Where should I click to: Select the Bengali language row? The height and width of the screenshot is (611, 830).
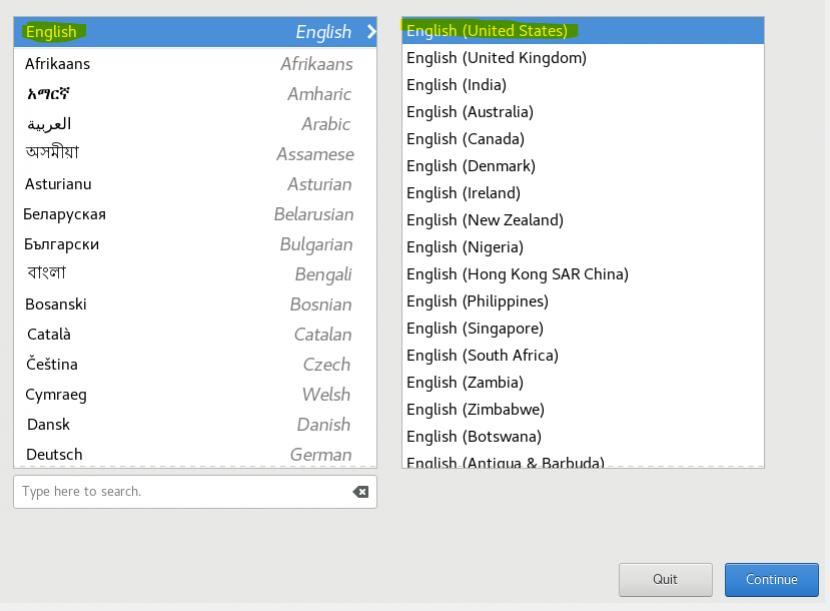[195, 274]
